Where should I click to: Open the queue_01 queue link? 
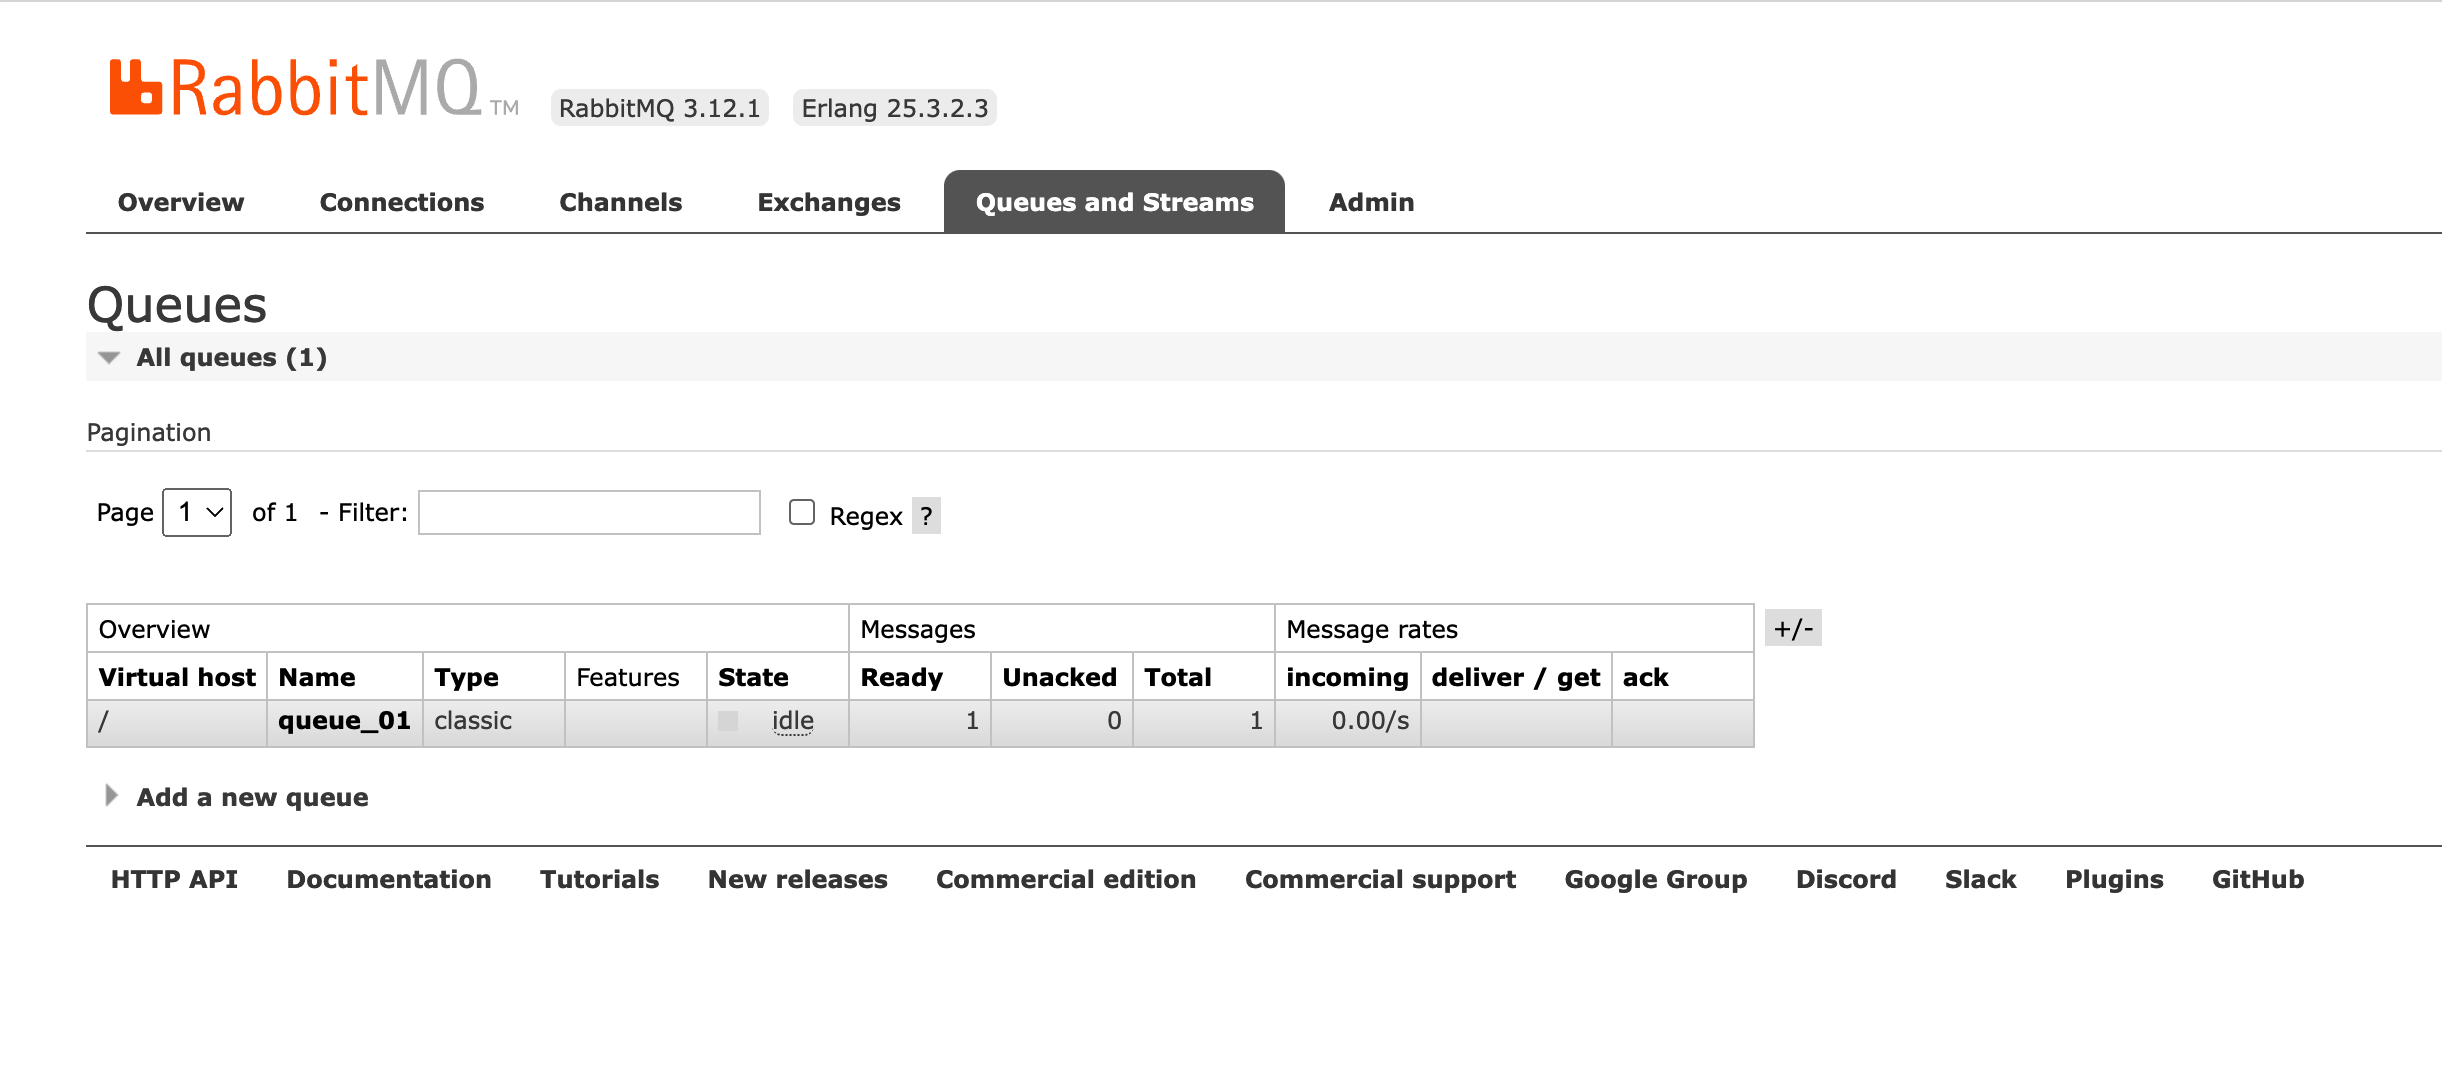click(x=344, y=721)
